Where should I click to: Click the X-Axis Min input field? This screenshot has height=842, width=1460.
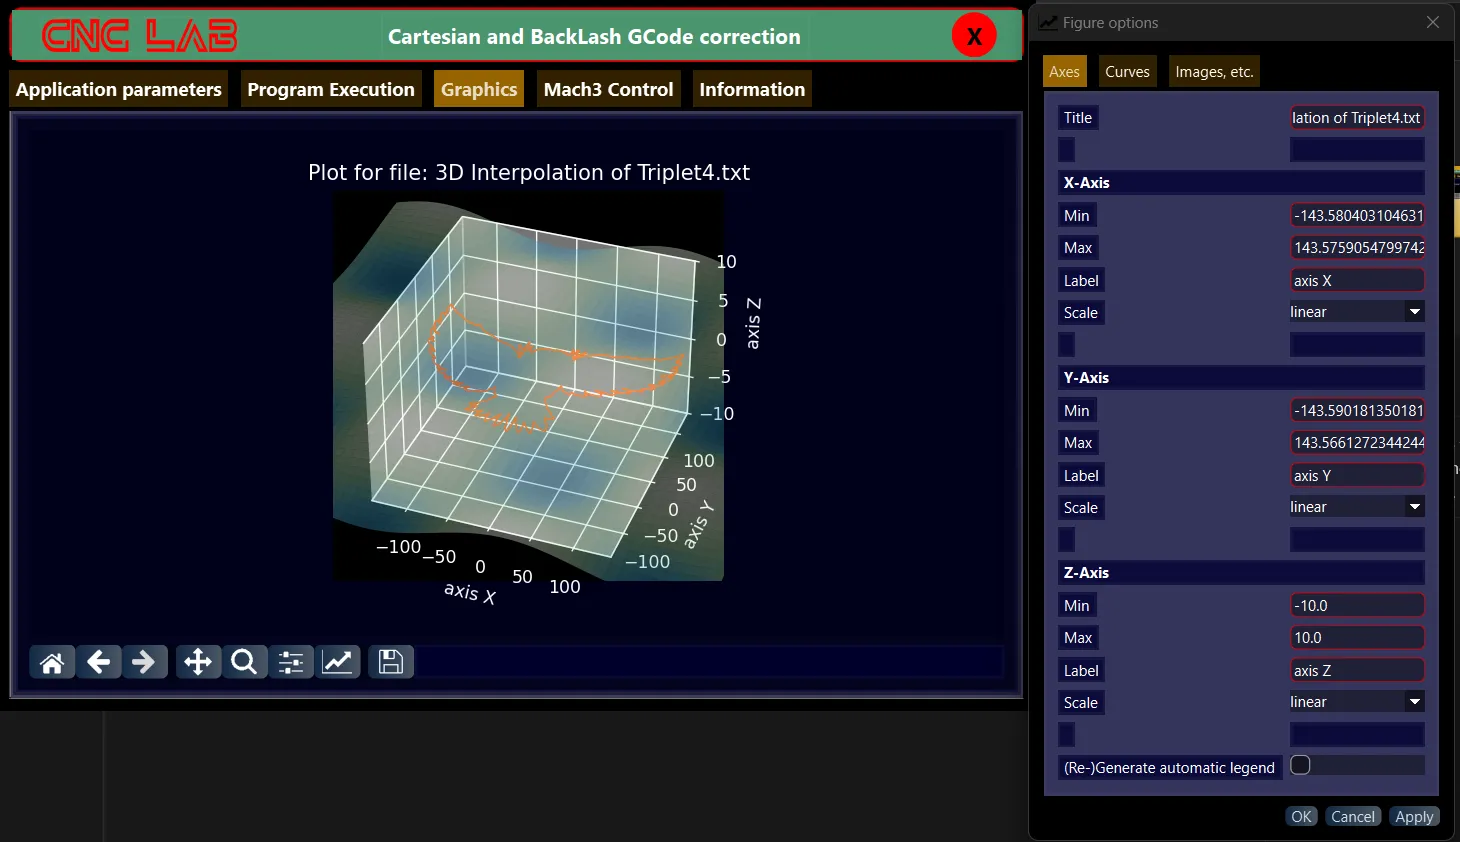click(1357, 215)
